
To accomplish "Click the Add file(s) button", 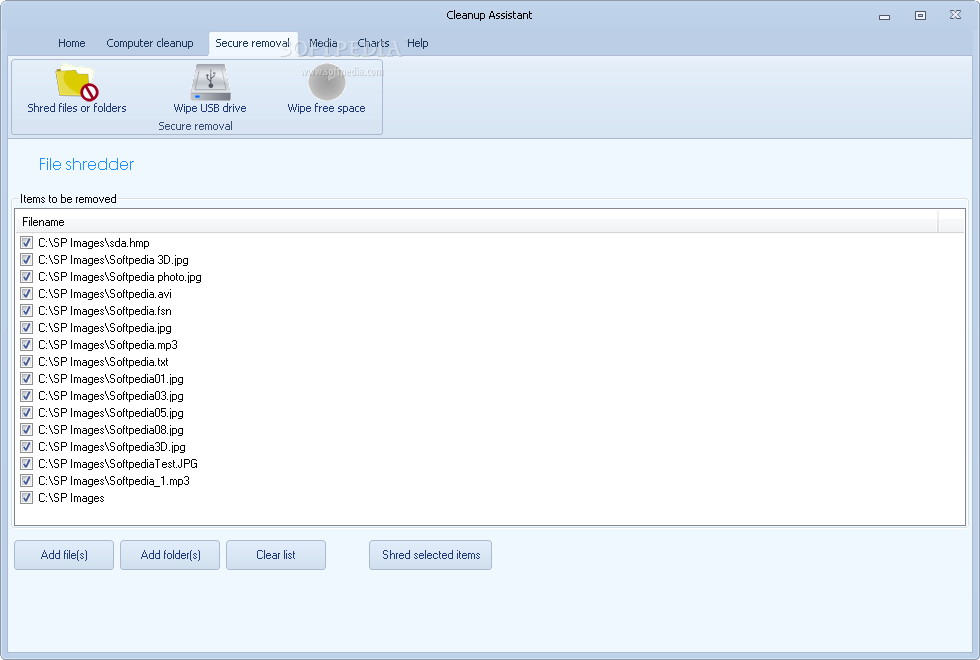I will (x=64, y=555).
